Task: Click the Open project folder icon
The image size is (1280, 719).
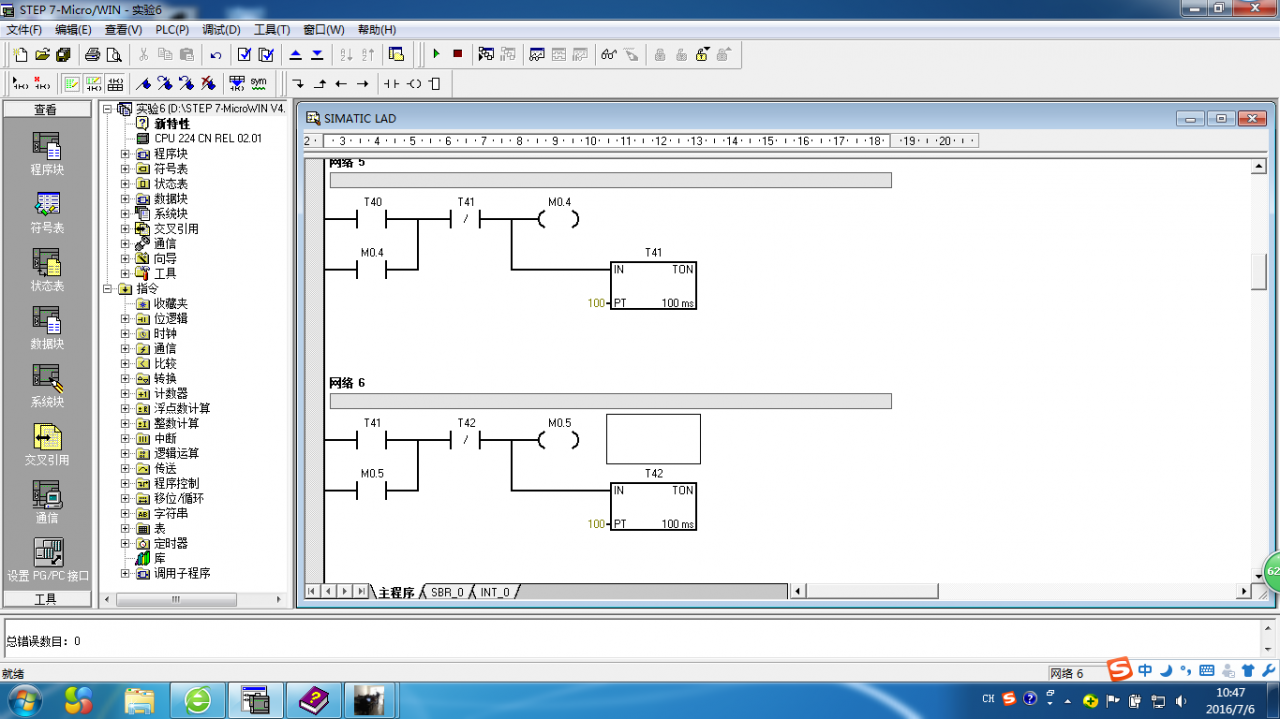Action: pos(42,54)
